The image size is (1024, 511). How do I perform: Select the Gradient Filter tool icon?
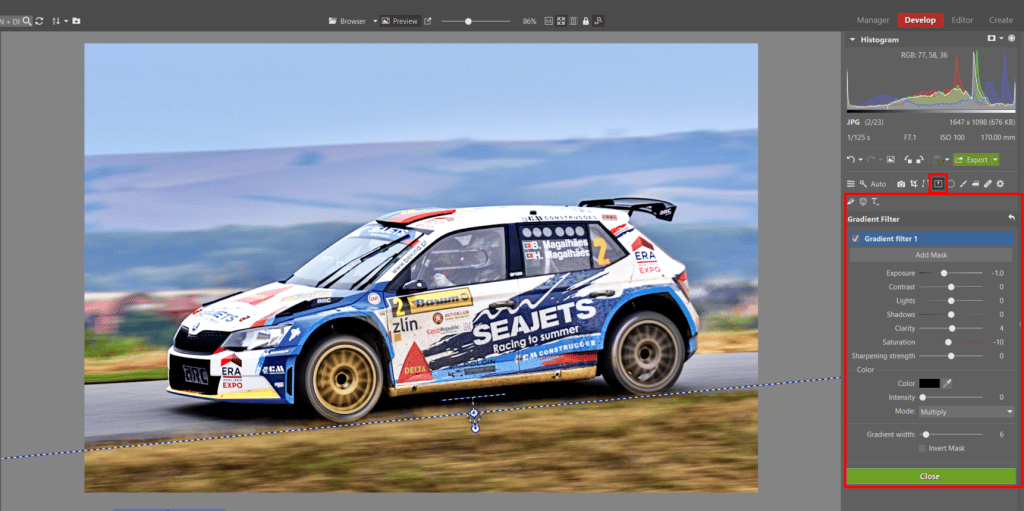pyautogui.click(x=938, y=184)
